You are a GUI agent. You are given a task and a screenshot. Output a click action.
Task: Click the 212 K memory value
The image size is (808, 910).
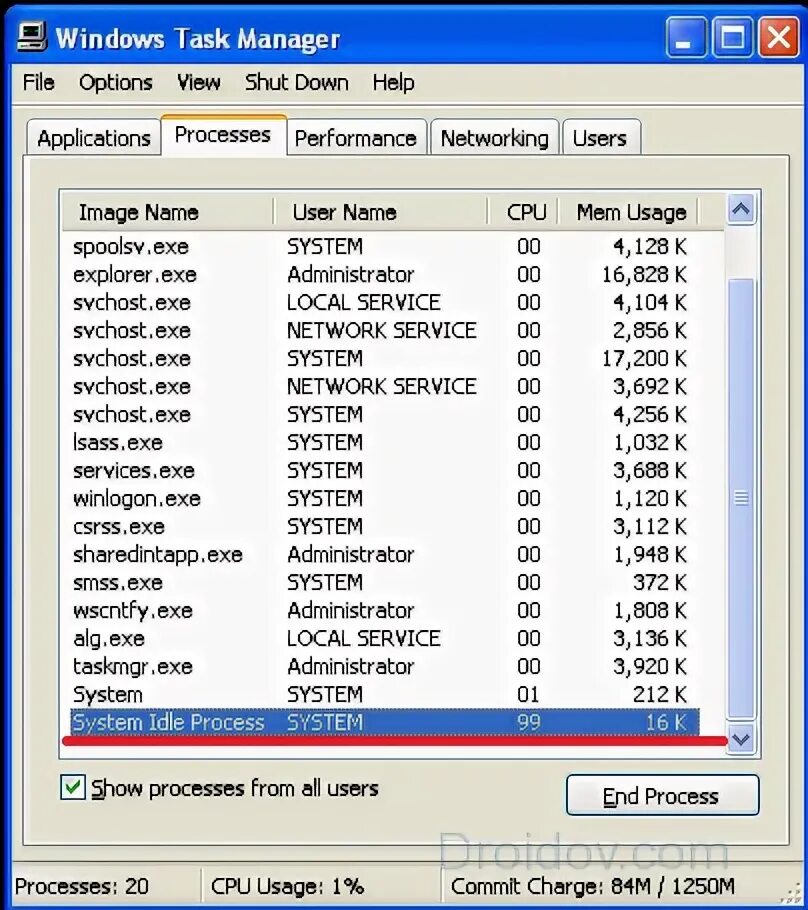click(660, 694)
